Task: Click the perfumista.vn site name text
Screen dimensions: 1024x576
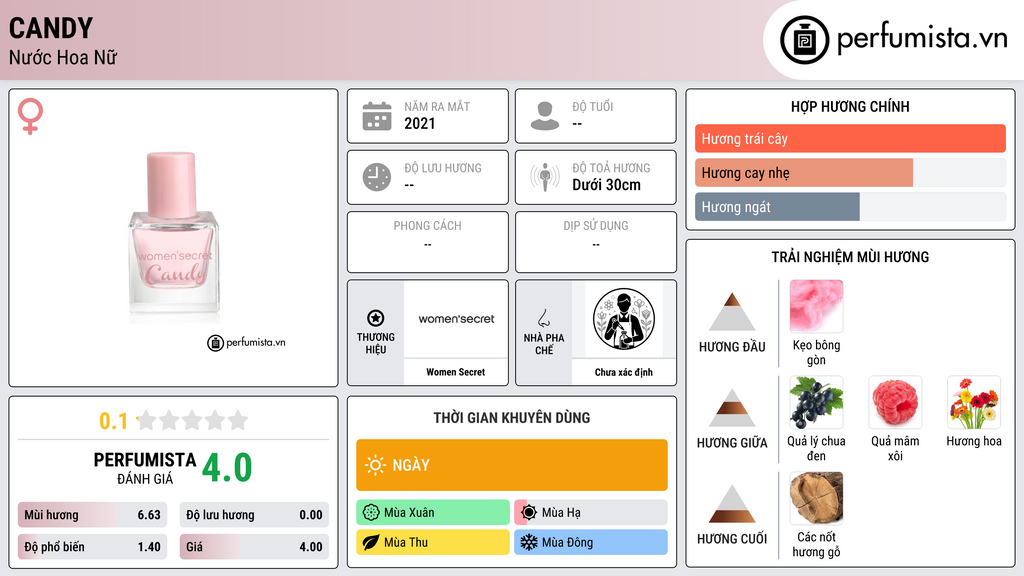Action: [922, 38]
